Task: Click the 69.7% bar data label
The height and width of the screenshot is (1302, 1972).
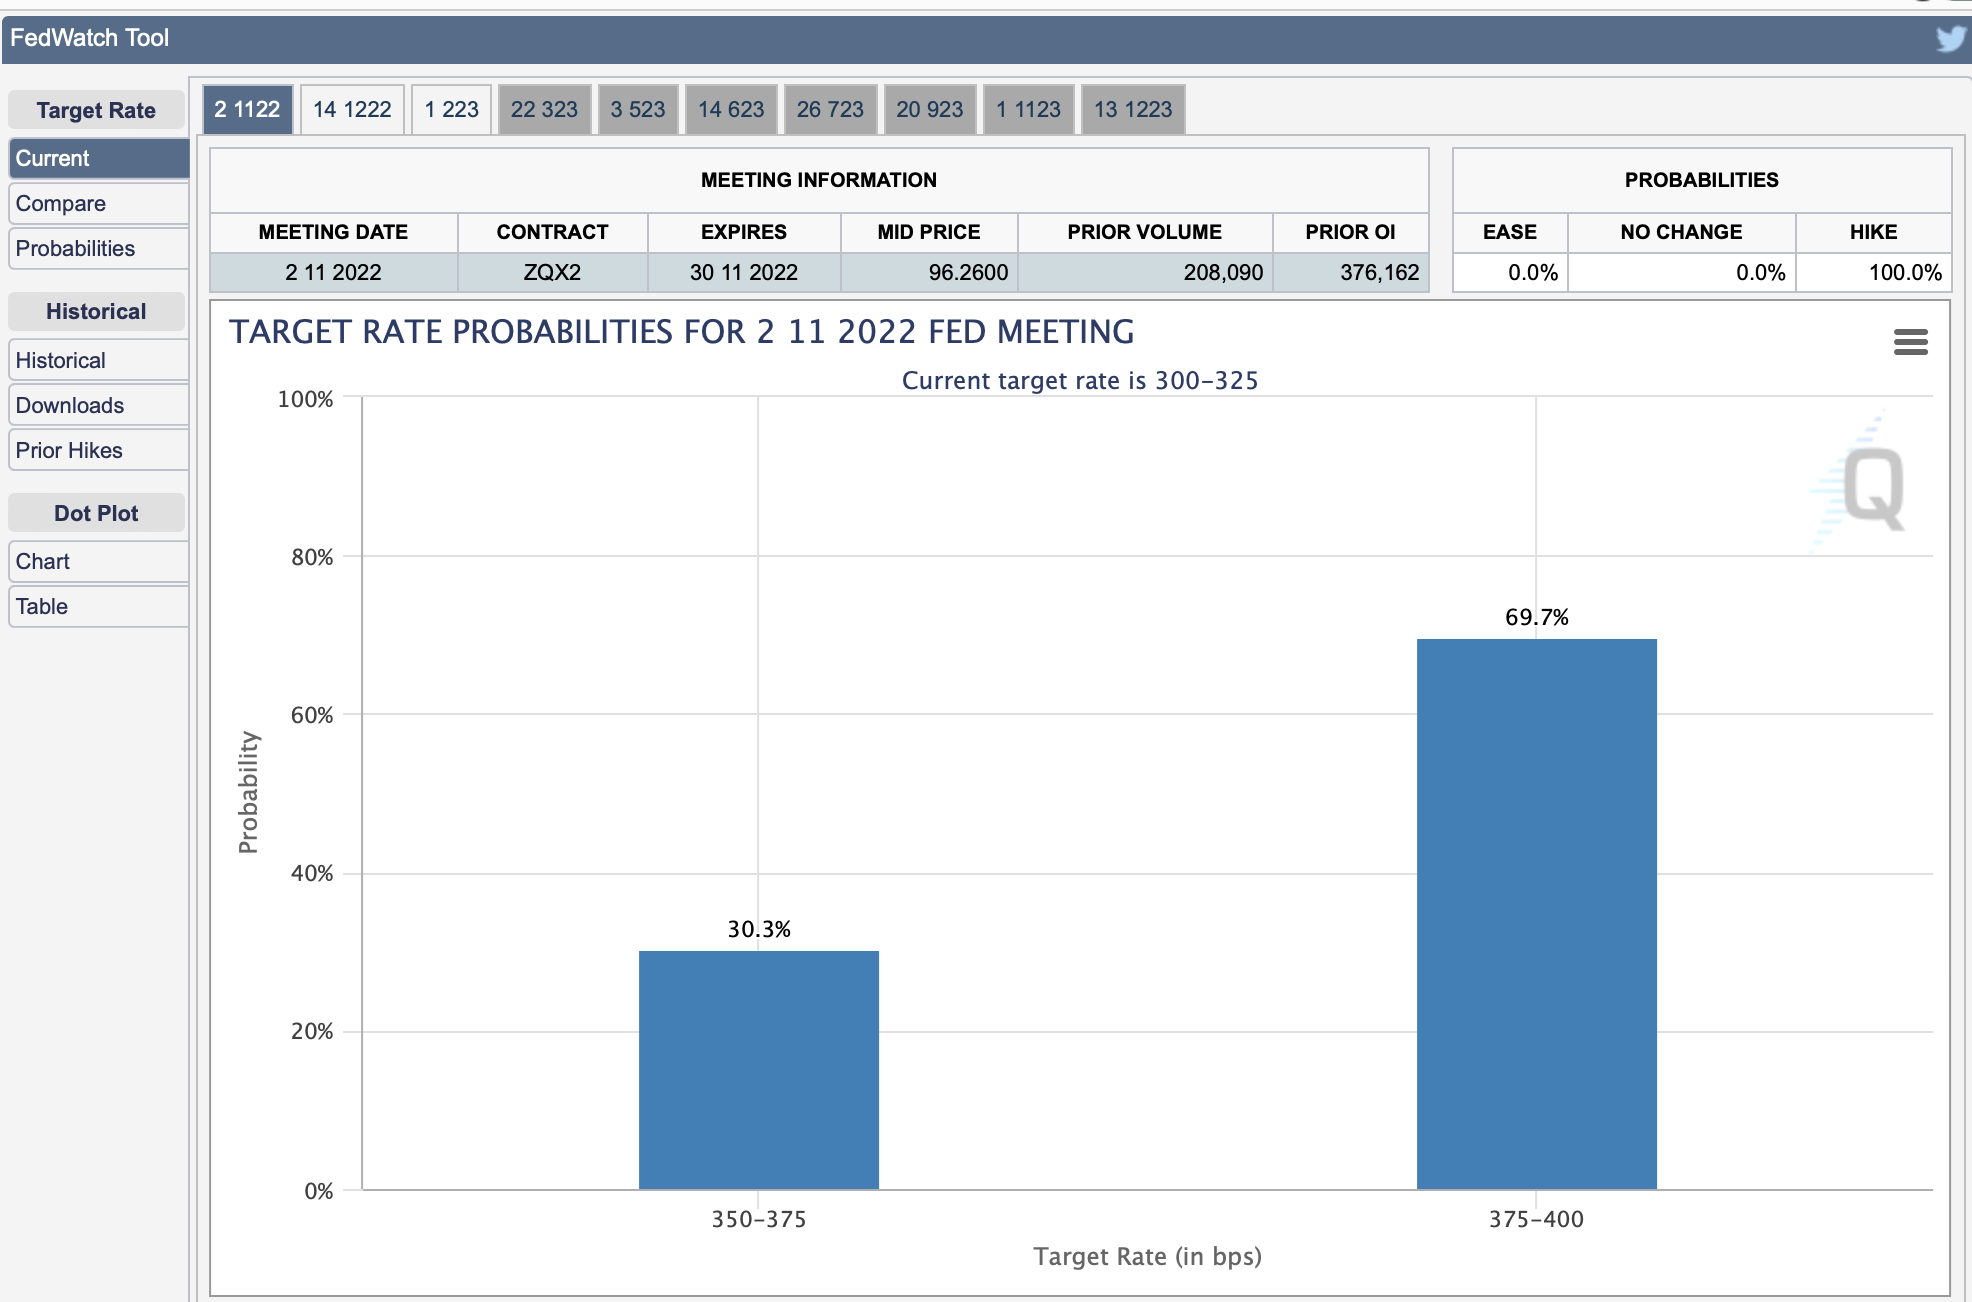Action: click(x=1537, y=617)
